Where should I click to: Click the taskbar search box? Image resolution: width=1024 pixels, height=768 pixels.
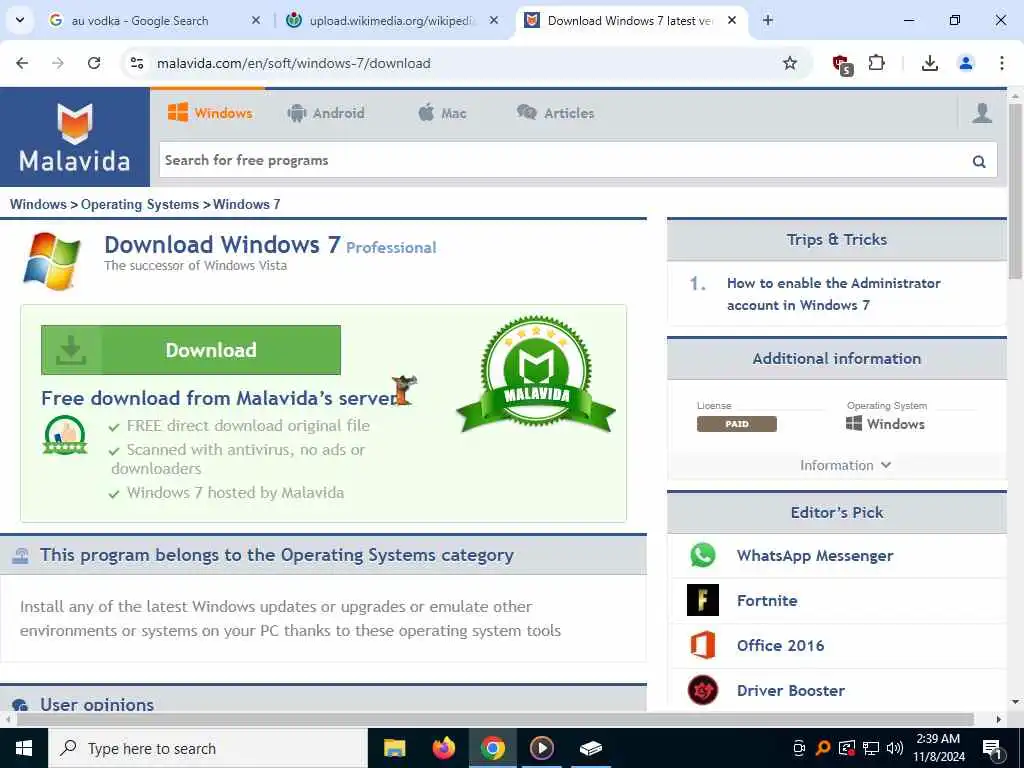coord(208,748)
